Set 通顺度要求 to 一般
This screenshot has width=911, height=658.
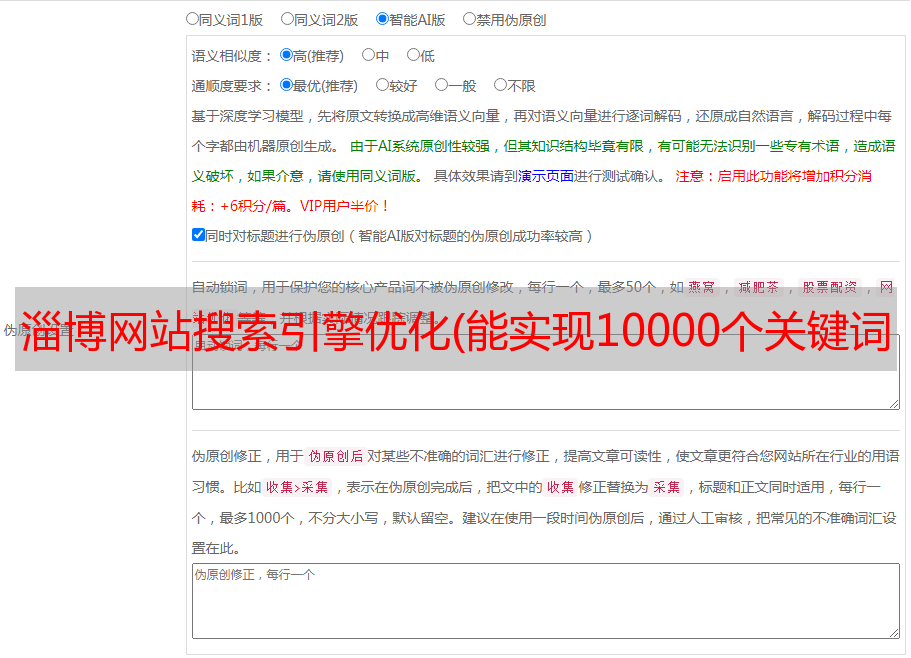click(x=441, y=85)
